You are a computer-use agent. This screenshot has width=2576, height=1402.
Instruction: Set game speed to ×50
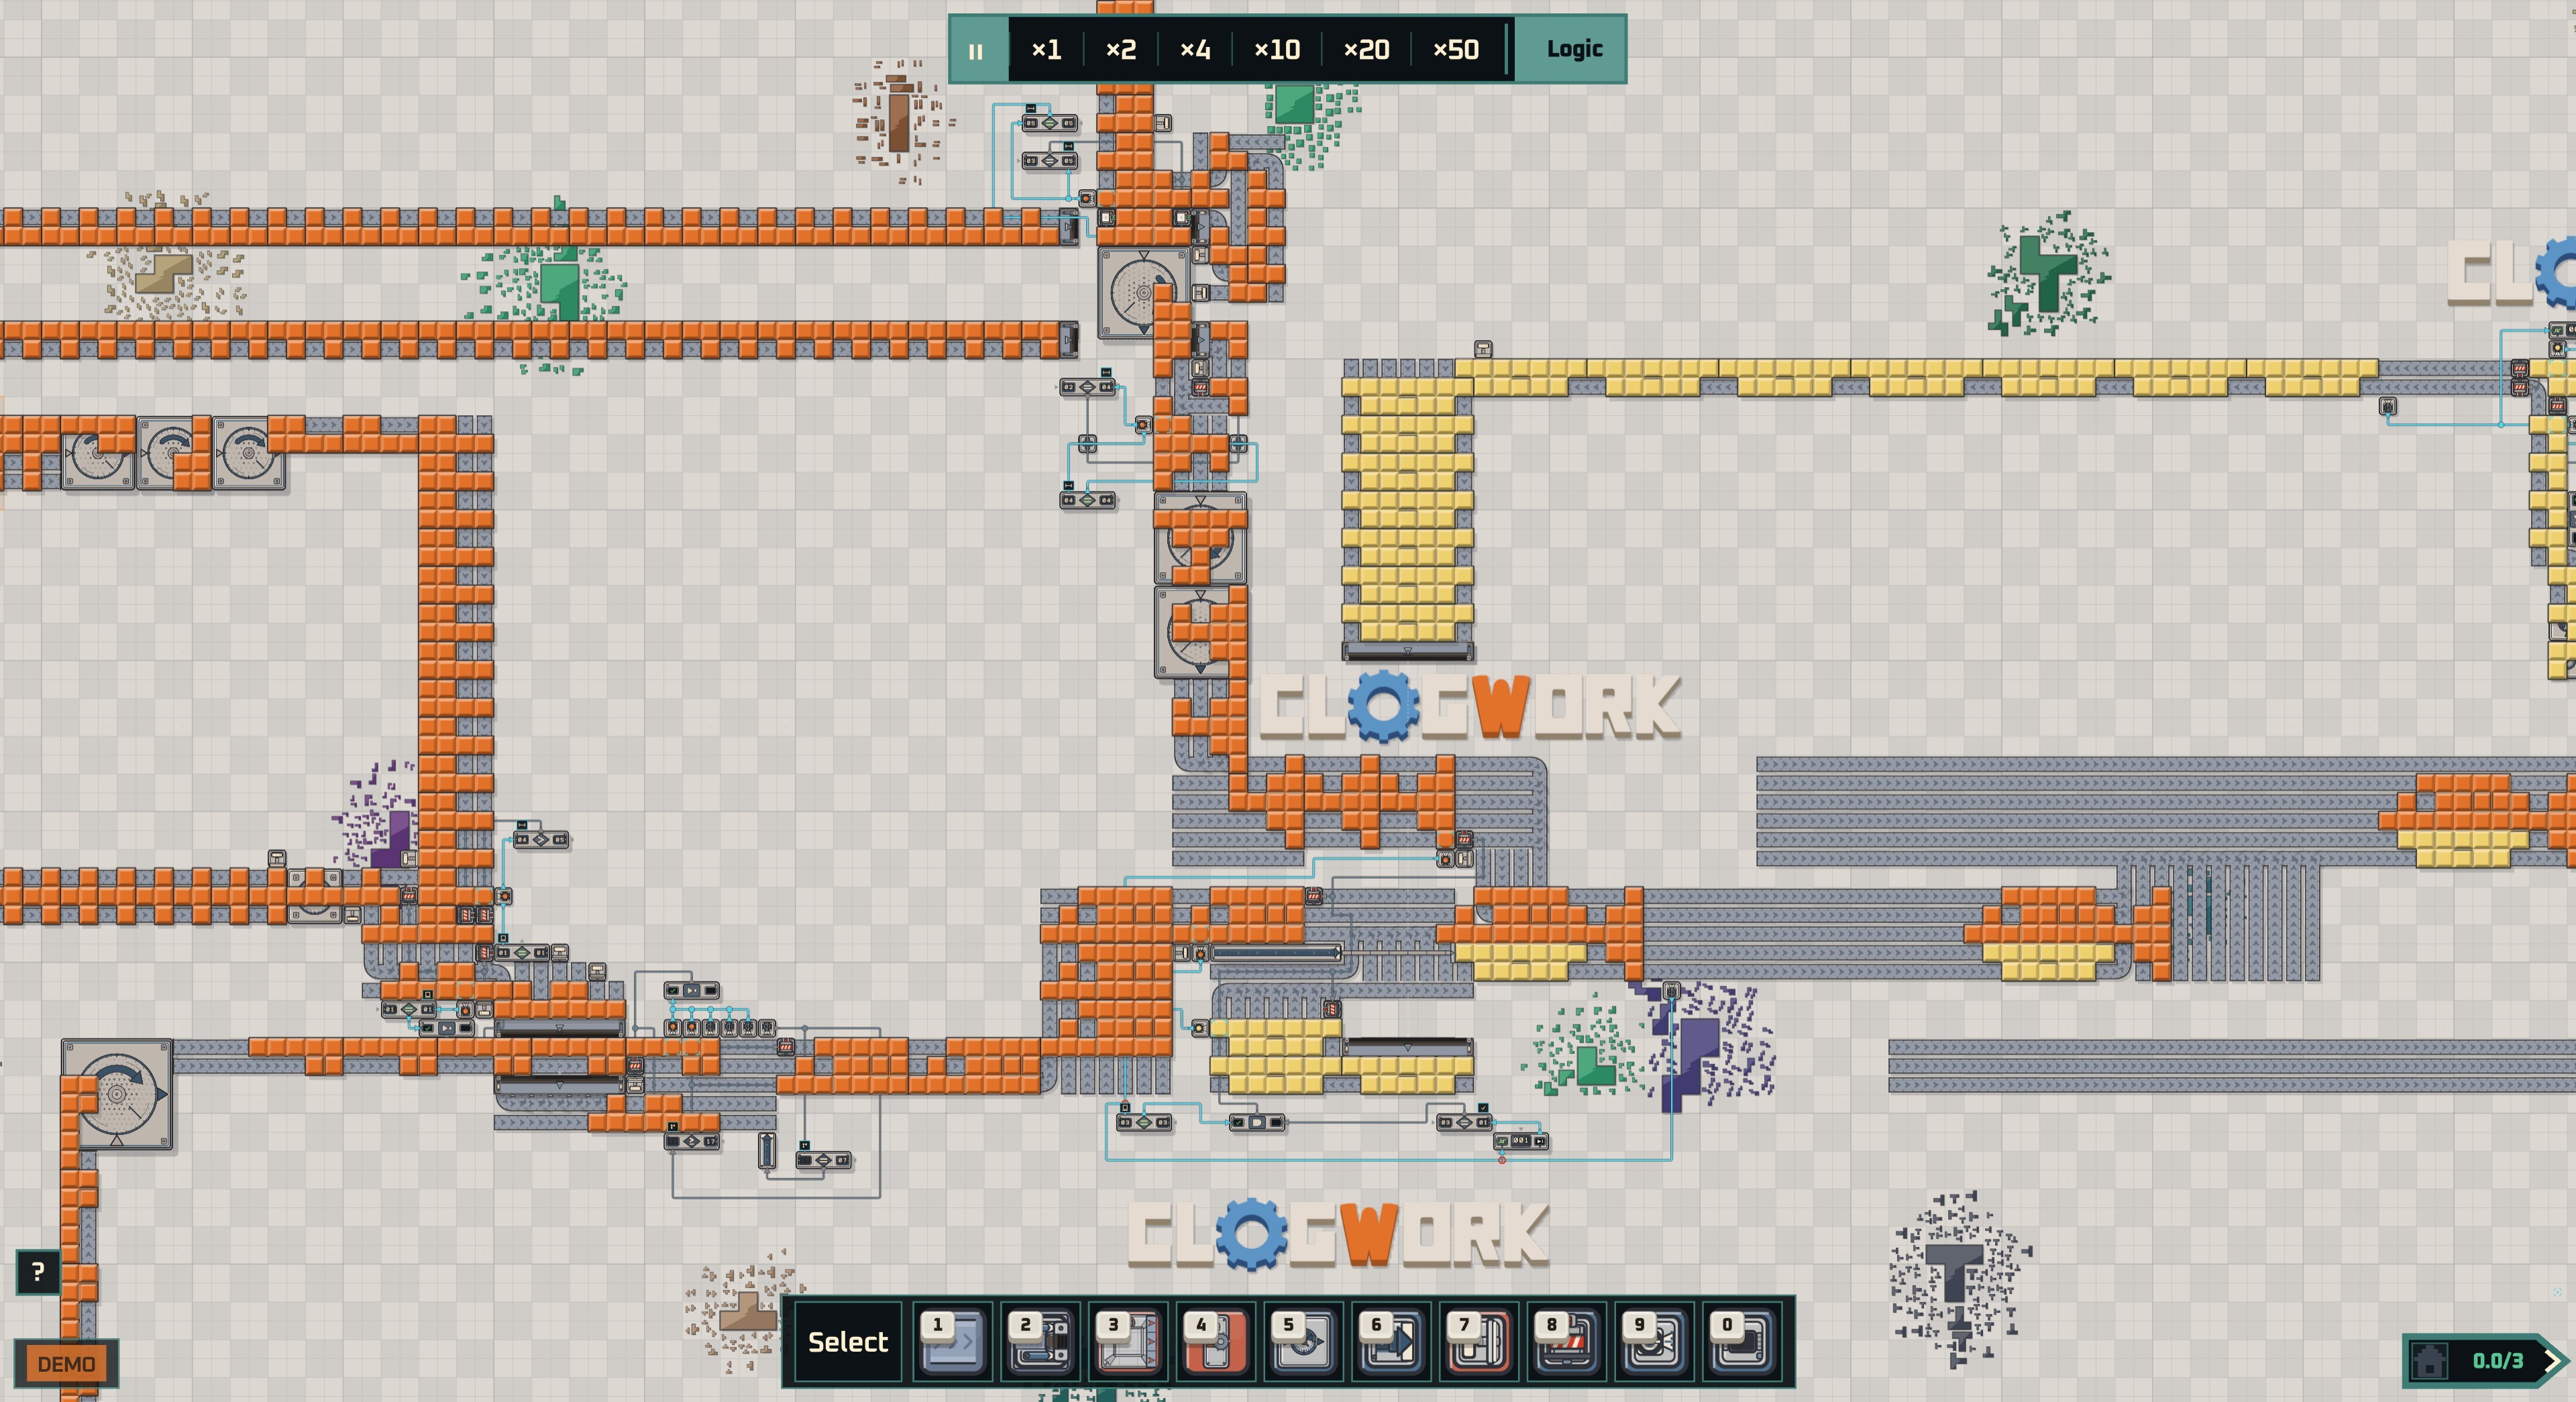click(x=1456, y=50)
